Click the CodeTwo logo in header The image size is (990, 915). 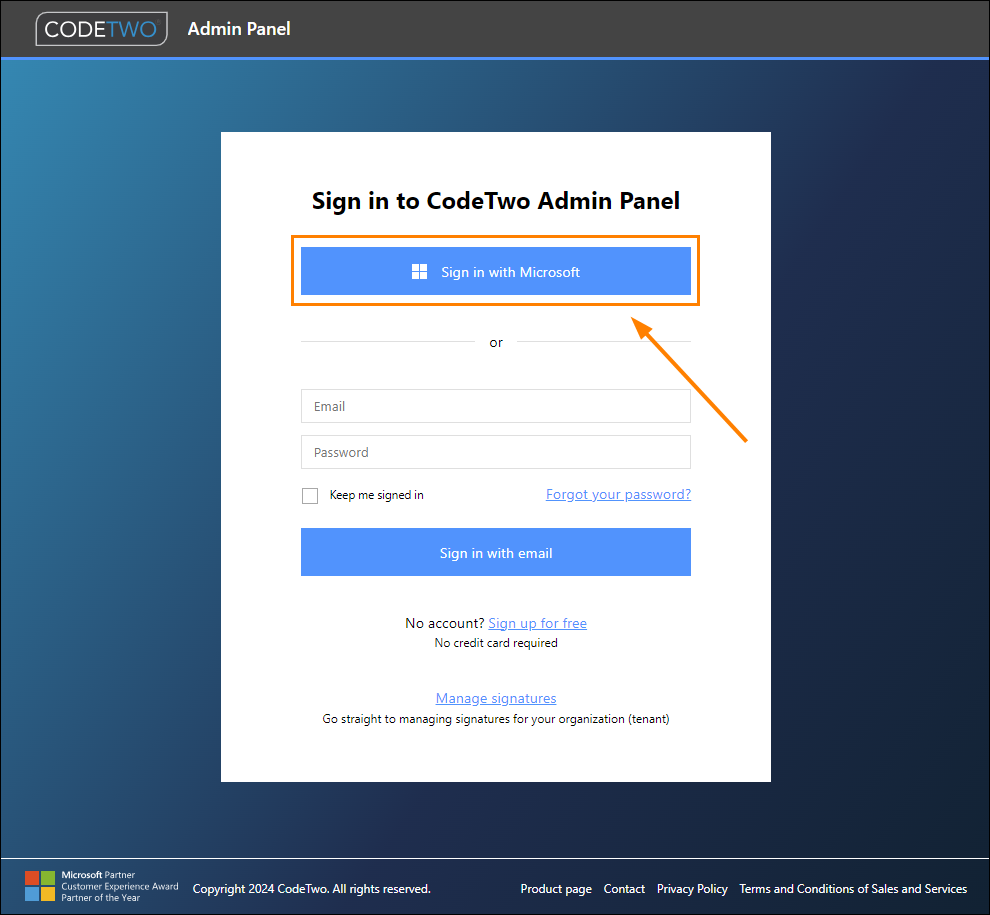pyautogui.click(x=102, y=29)
